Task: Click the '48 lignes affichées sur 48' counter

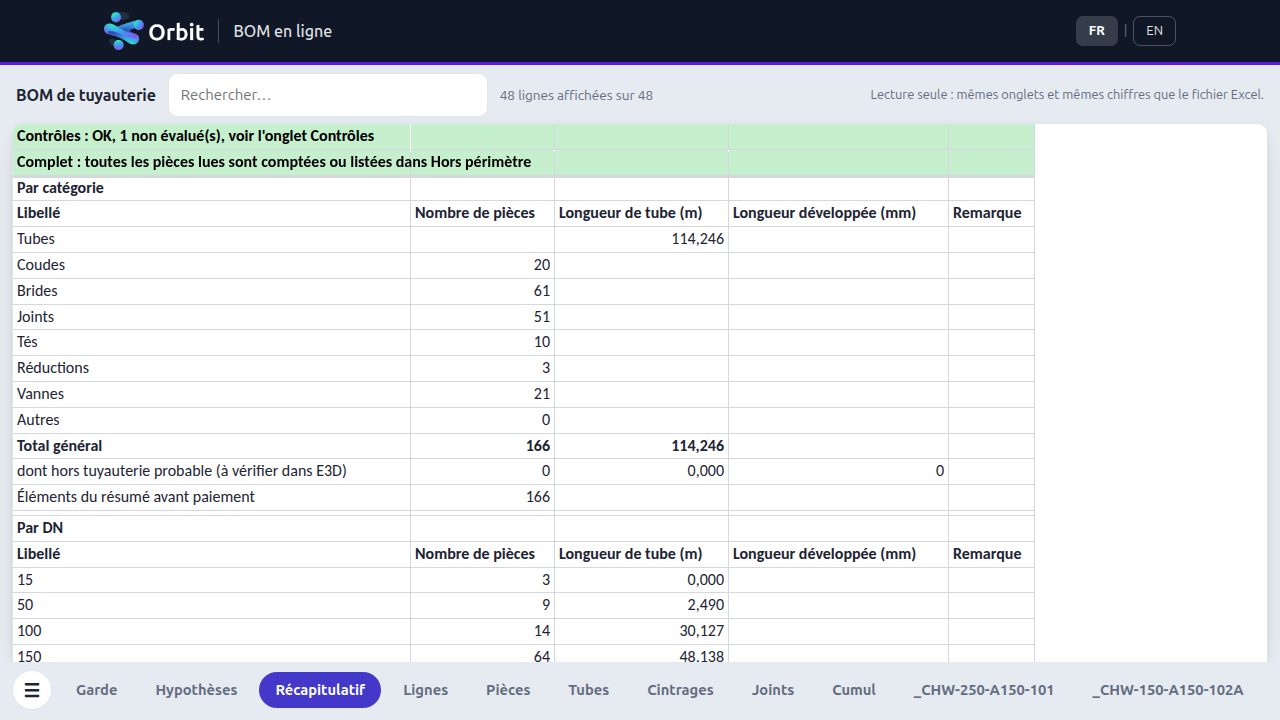Action: pos(577,95)
